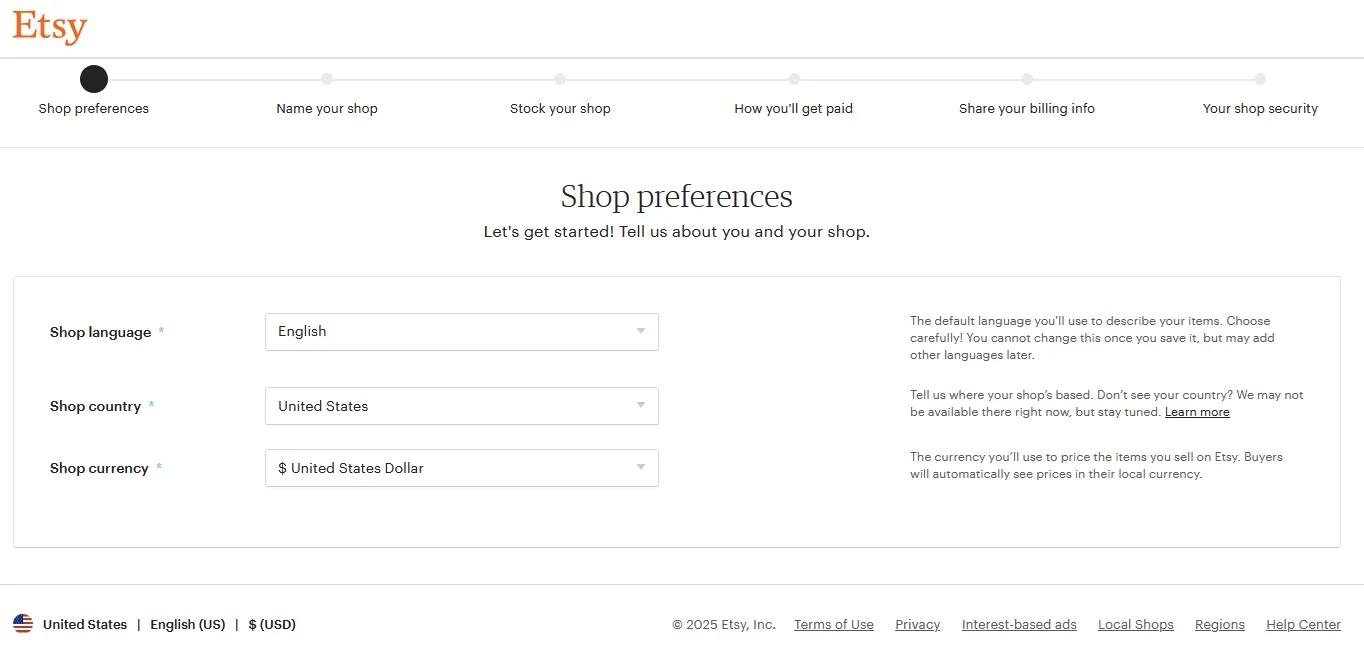This screenshot has width=1364, height=647.
Task: Click the Etsy logo
Action: (x=50, y=27)
